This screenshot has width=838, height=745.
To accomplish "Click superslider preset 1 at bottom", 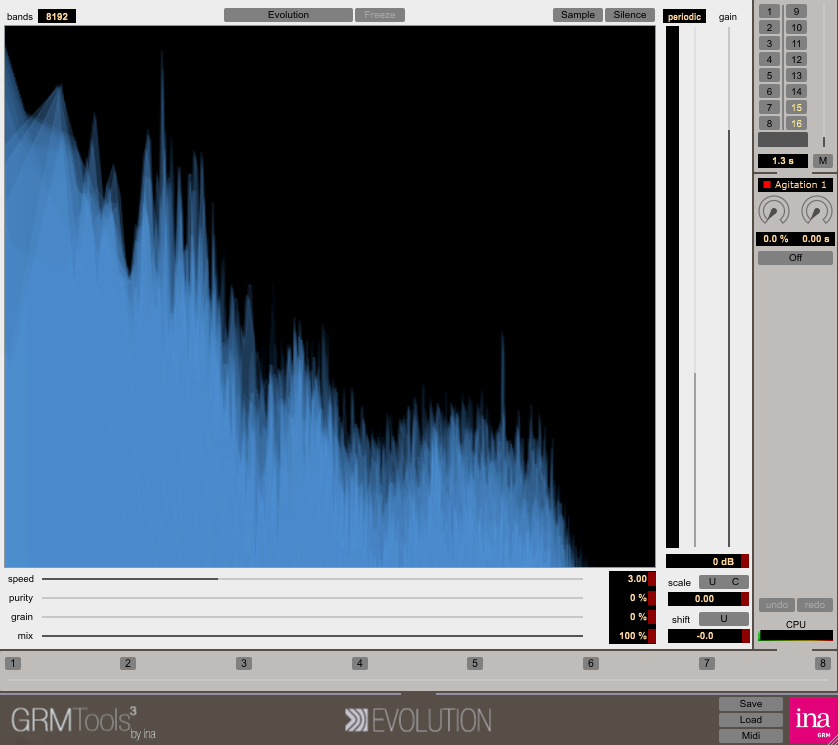I will coord(13,664).
